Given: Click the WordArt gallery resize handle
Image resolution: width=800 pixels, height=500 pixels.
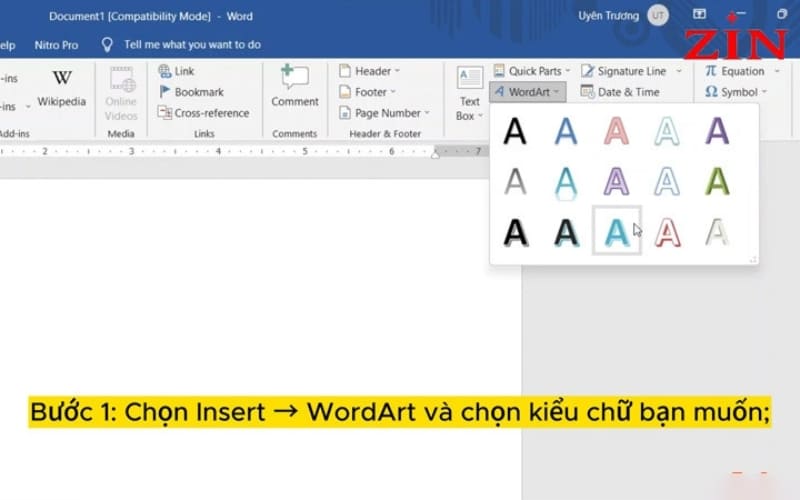Looking at the screenshot, I should point(753,260).
